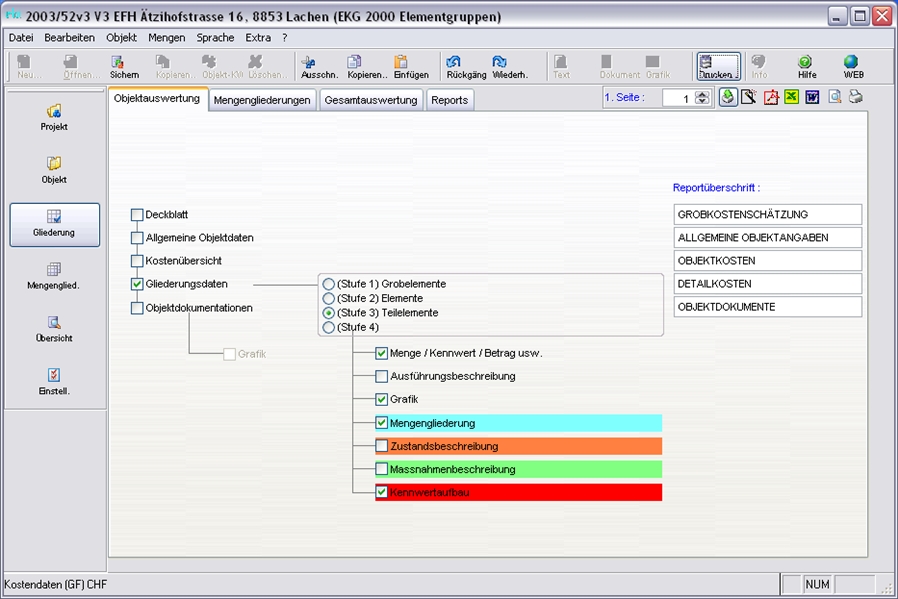
Task: Click the Sichern save icon in the toolbar
Action: coord(118,62)
